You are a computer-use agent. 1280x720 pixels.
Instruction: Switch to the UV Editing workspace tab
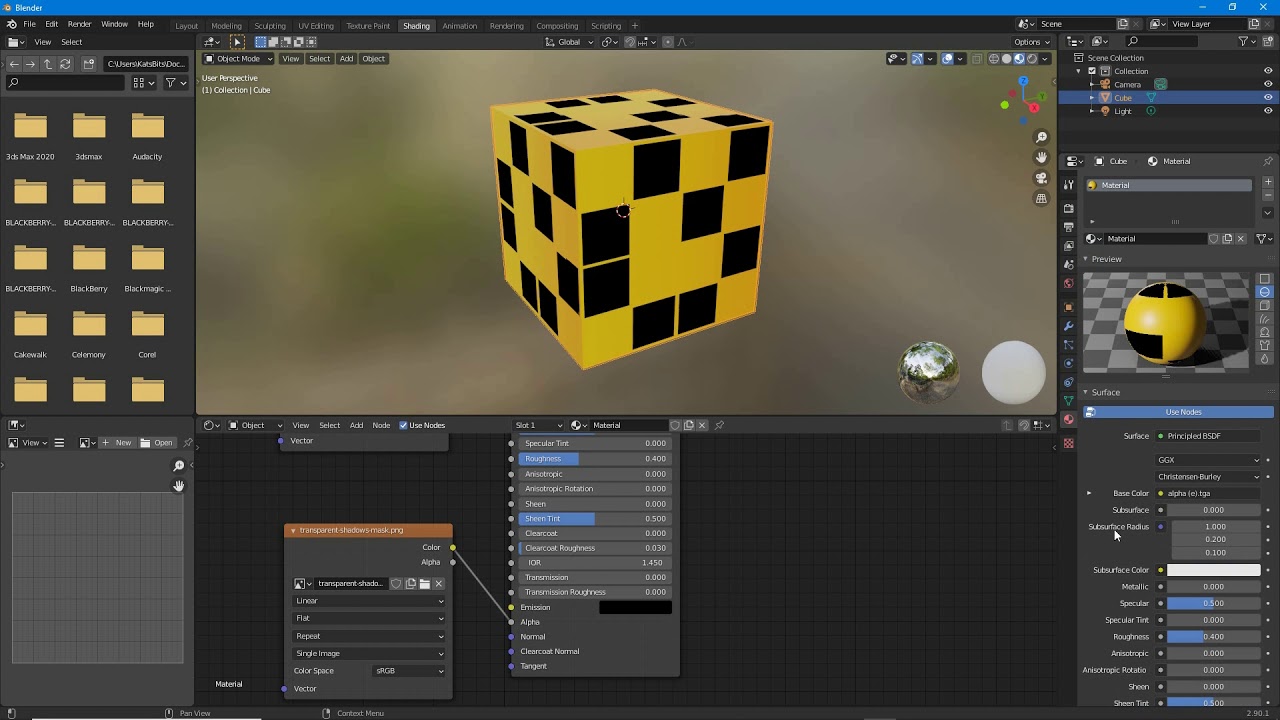coord(315,25)
